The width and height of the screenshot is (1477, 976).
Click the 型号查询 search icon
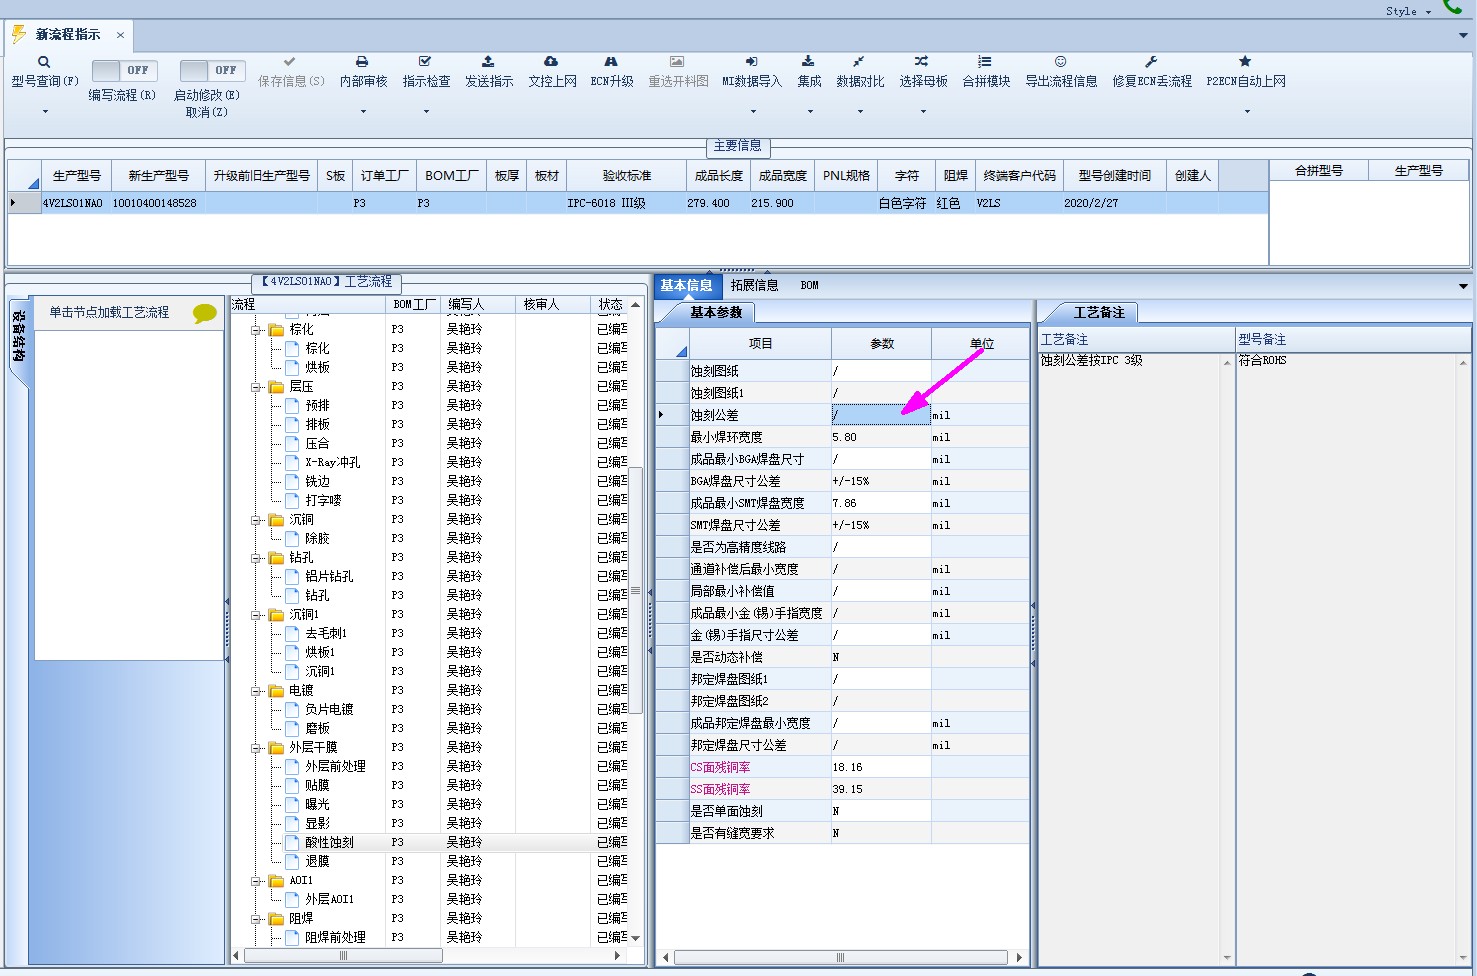coord(44,62)
